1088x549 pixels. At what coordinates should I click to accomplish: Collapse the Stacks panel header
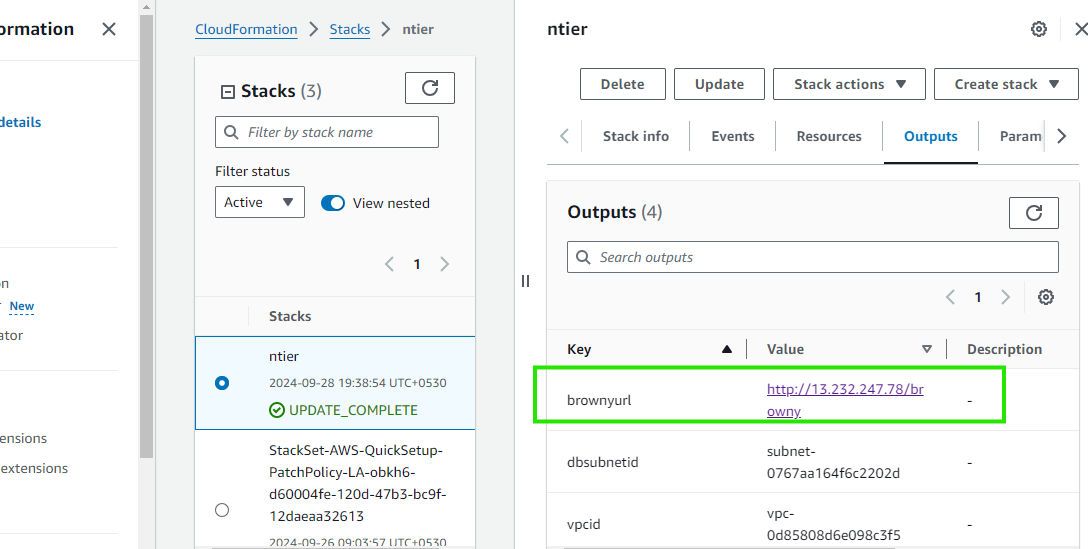(227, 92)
